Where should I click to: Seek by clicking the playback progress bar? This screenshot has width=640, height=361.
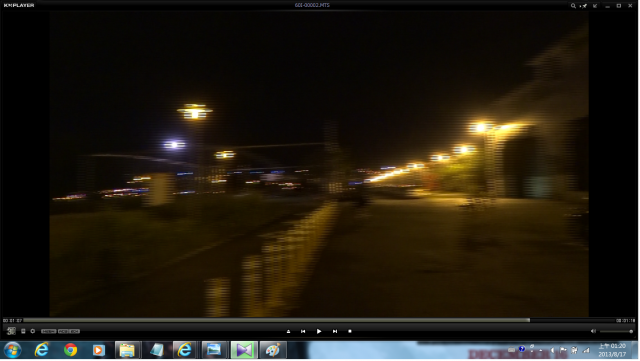pos(319,321)
